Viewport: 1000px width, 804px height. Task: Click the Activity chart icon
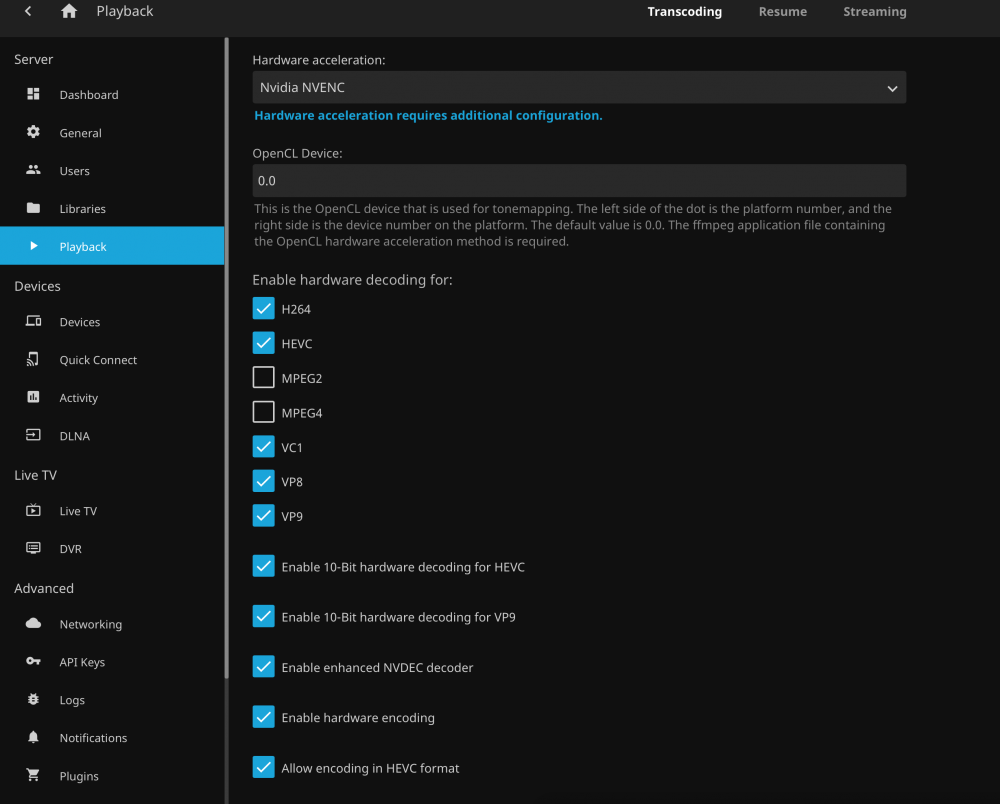pos(33,397)
